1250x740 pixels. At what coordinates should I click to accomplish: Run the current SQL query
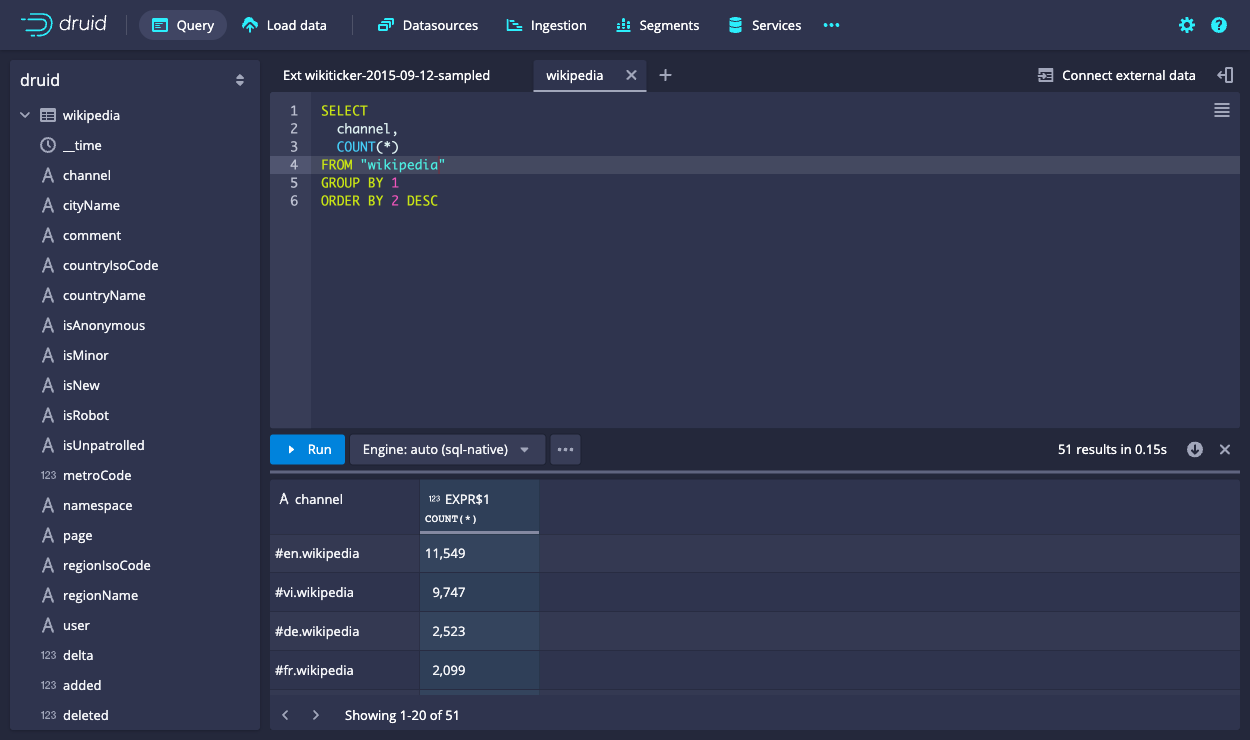(307, 449)
